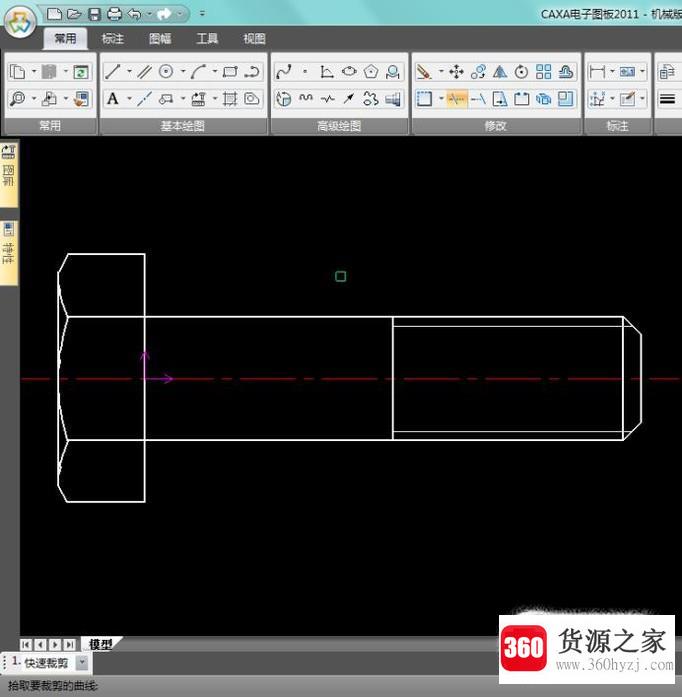Switch to the 视图 ribbon tab
This screenshot has width=682, height=697.
point(254,39)
